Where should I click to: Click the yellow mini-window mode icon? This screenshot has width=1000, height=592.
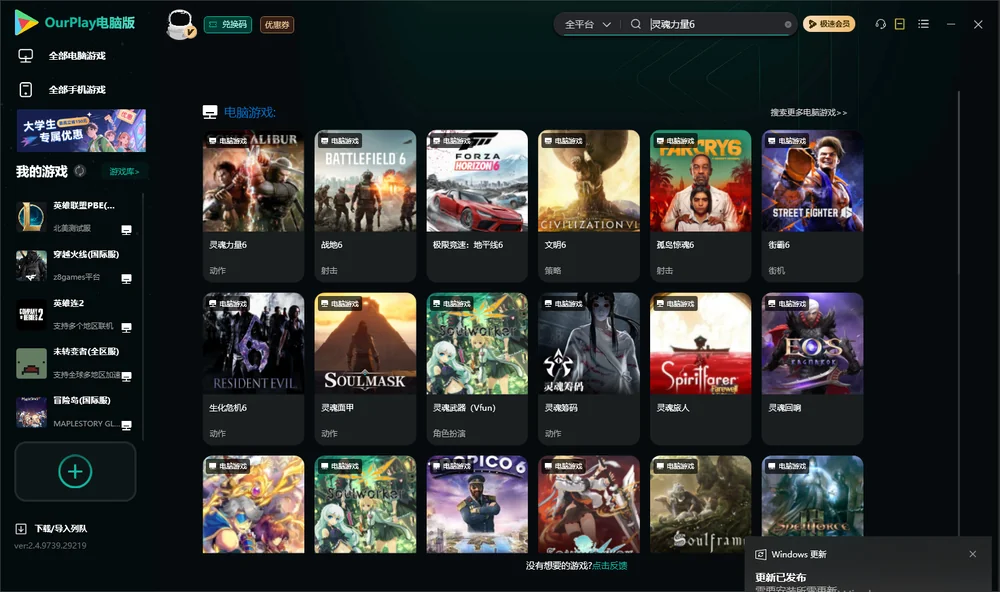[900, 24]
